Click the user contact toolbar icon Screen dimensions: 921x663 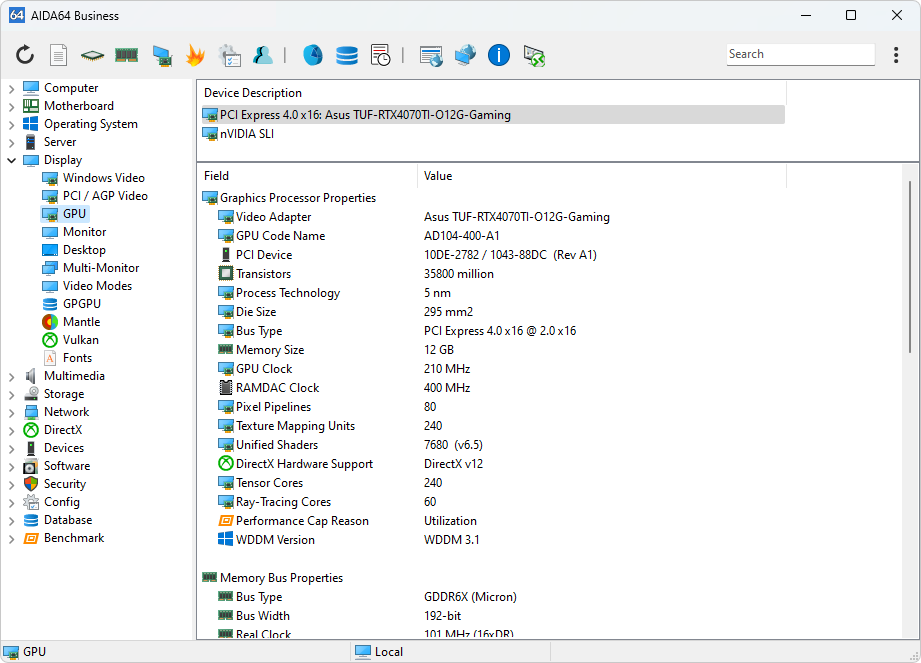tap(263, 55)
